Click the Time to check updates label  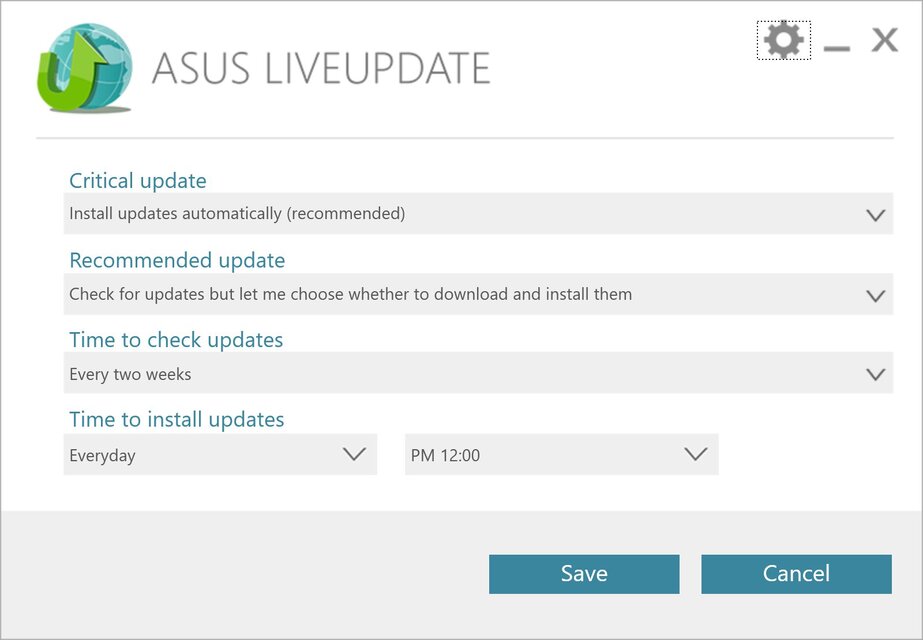175,340
